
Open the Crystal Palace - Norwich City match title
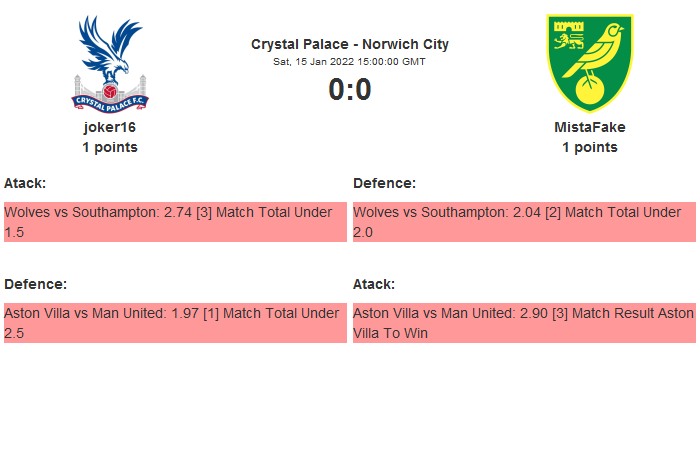(x=350, y=44)
